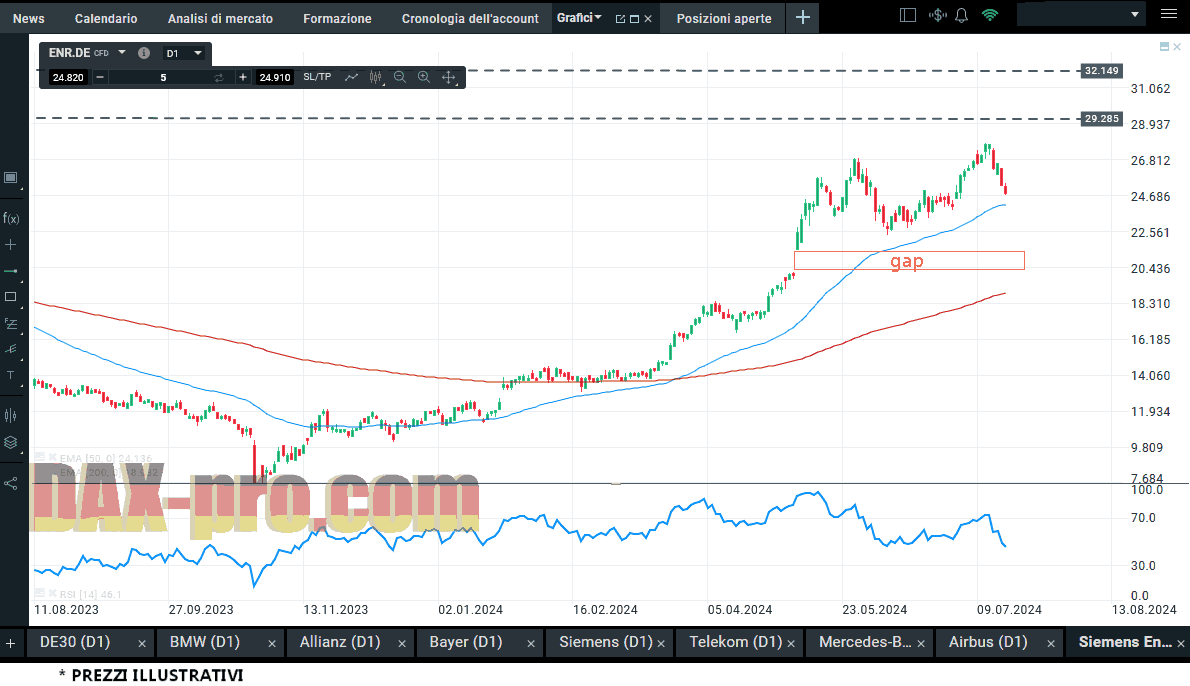Screen dimensions: 1190x686
Task: Zoom out the chart
Action: coord(400,77)
